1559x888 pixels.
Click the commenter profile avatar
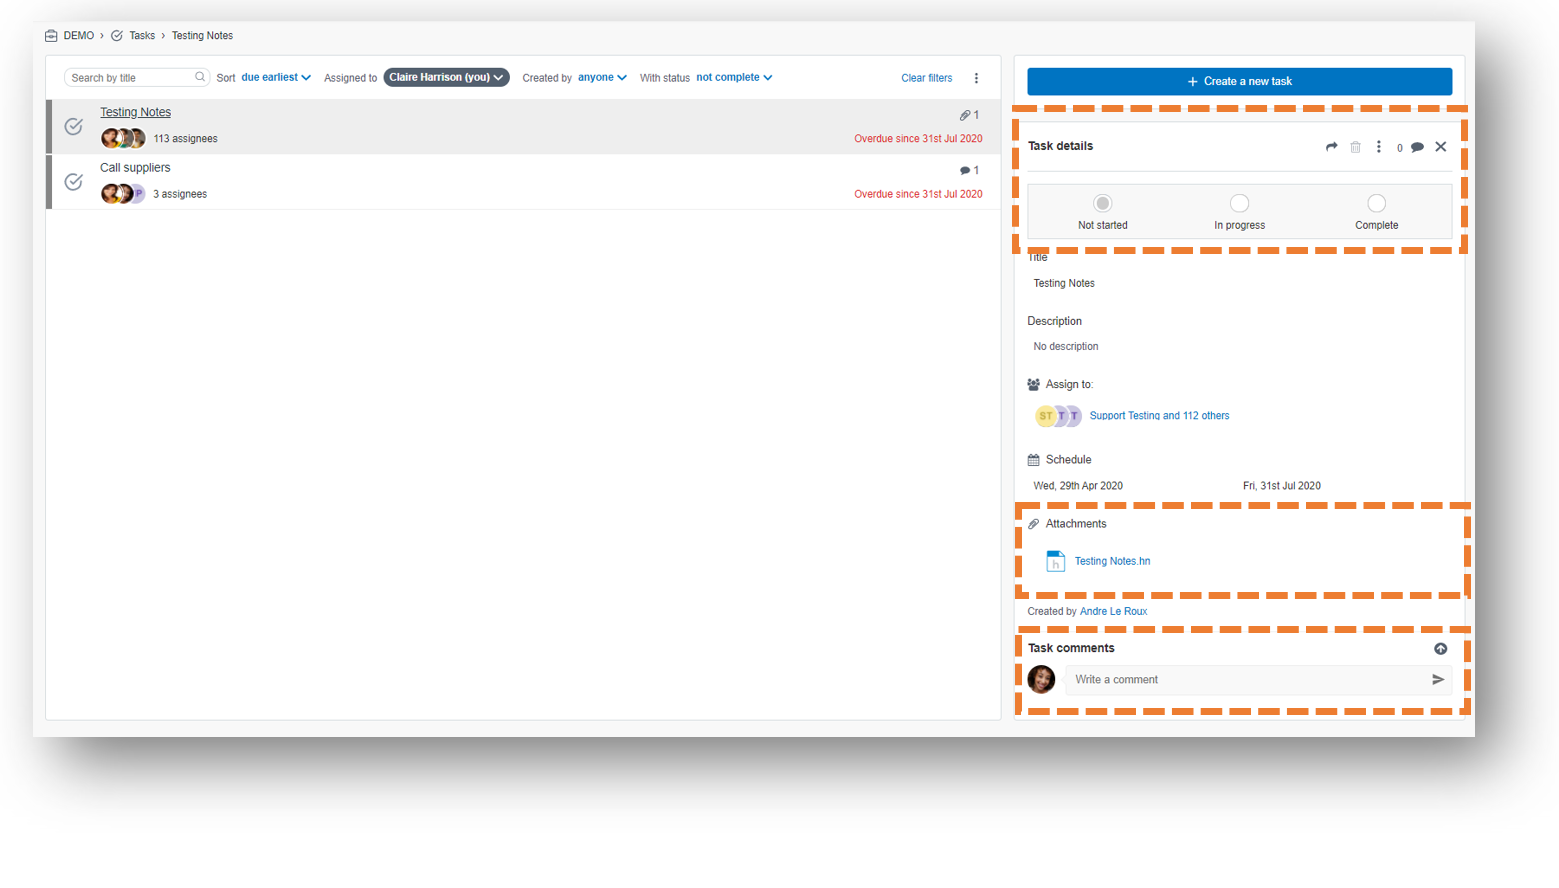[1041, 679]
